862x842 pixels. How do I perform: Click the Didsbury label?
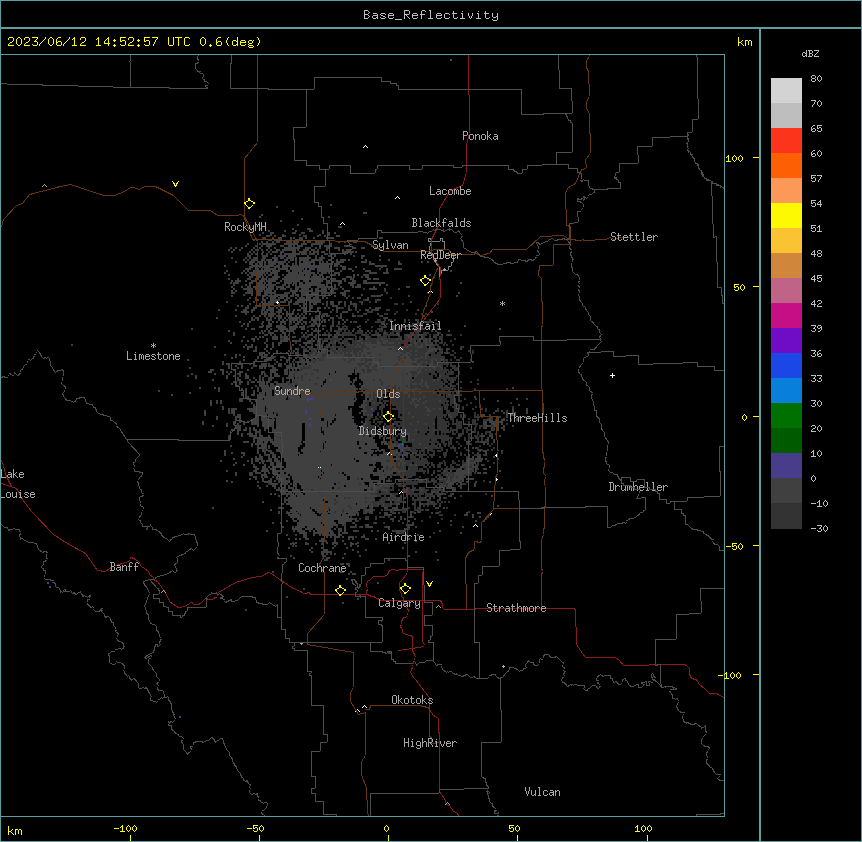click(x=383, y=431)
